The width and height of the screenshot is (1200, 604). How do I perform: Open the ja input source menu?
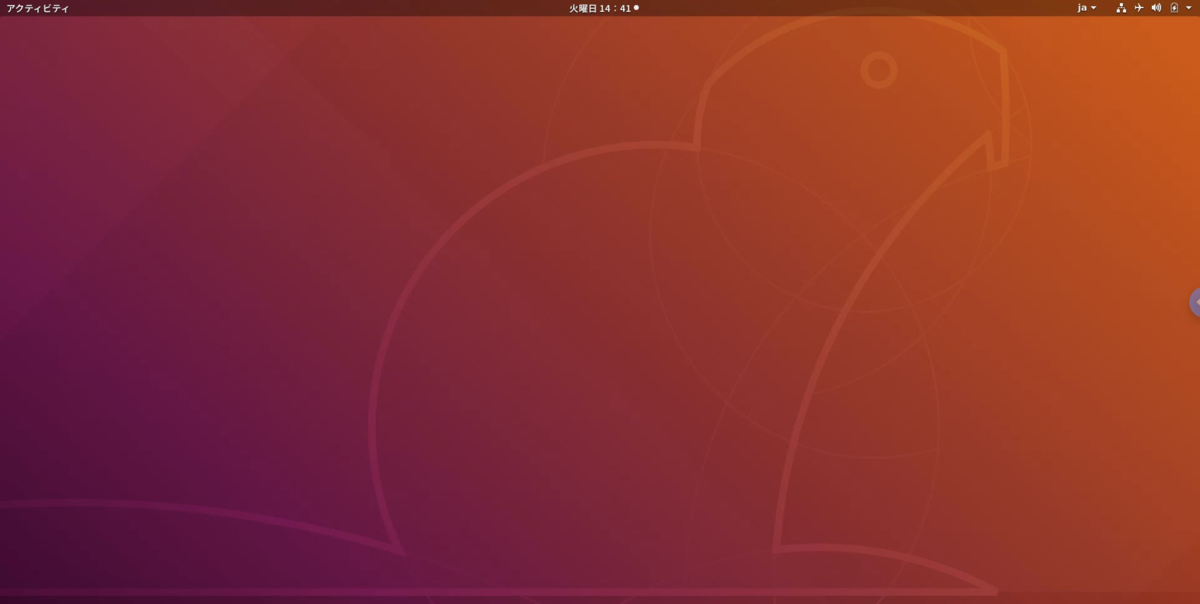tap(1086, 8)
